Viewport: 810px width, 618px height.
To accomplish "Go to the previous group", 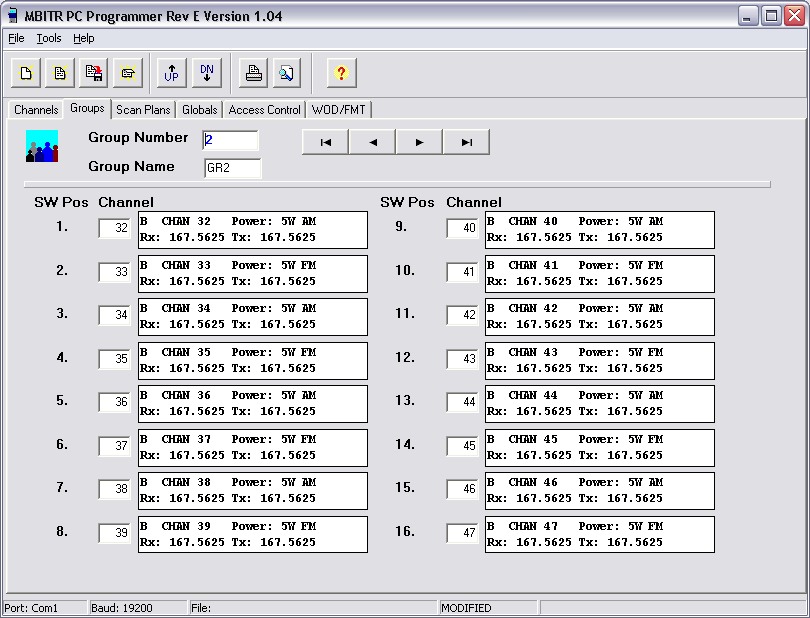I will [373, 142].
